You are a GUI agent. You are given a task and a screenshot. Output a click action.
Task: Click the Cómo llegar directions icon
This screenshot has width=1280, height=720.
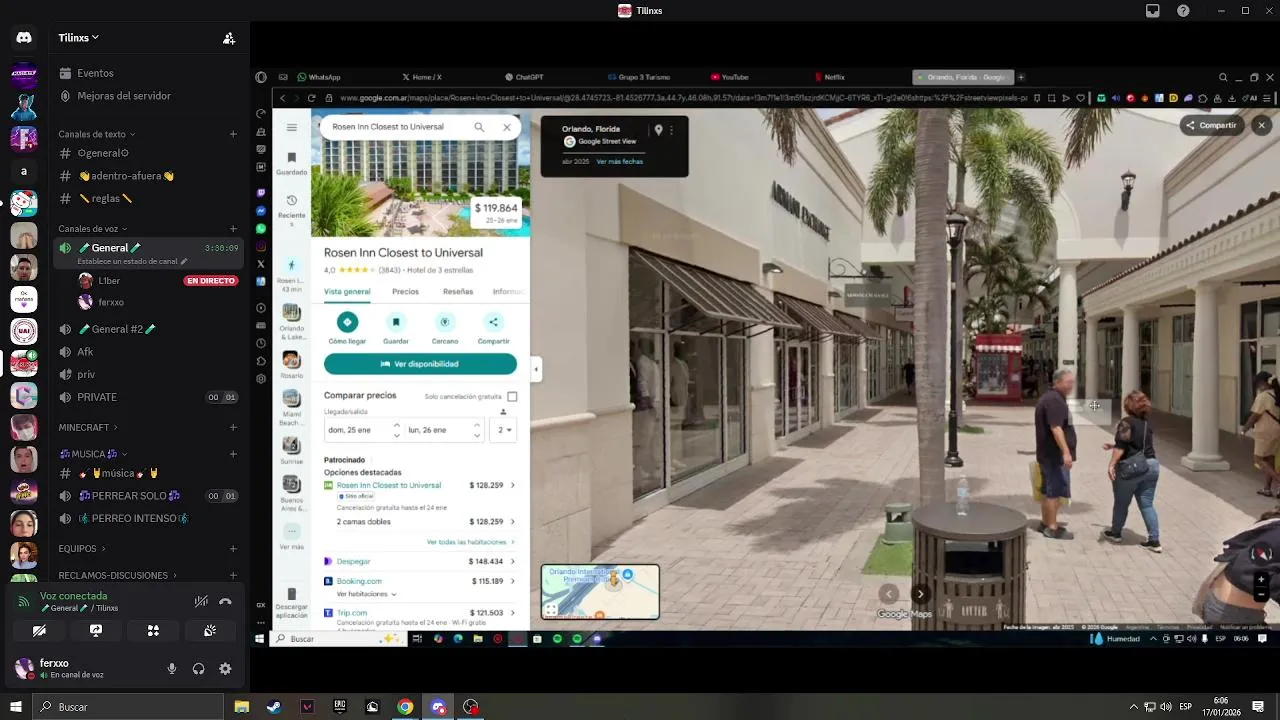(347, 322)
